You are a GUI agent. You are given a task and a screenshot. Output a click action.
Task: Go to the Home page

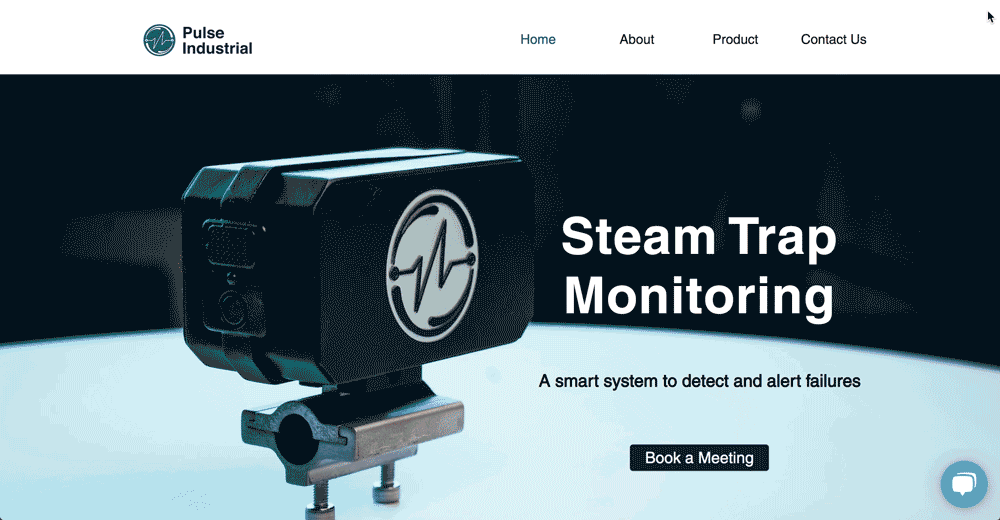click(x=538, y=40)
